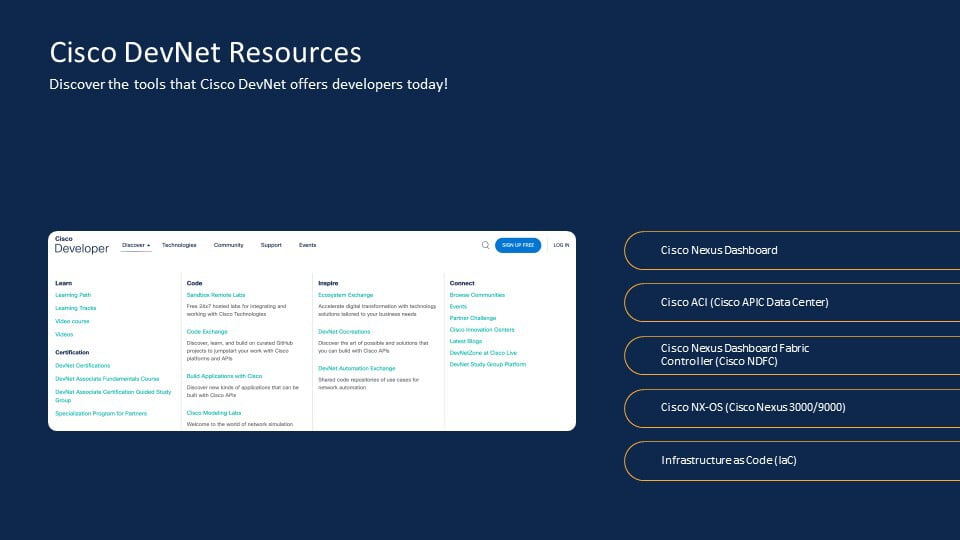Select Cisco Nexus Dashboard Fabric Controller pill

pyautogui.click(x=792, y=355)
